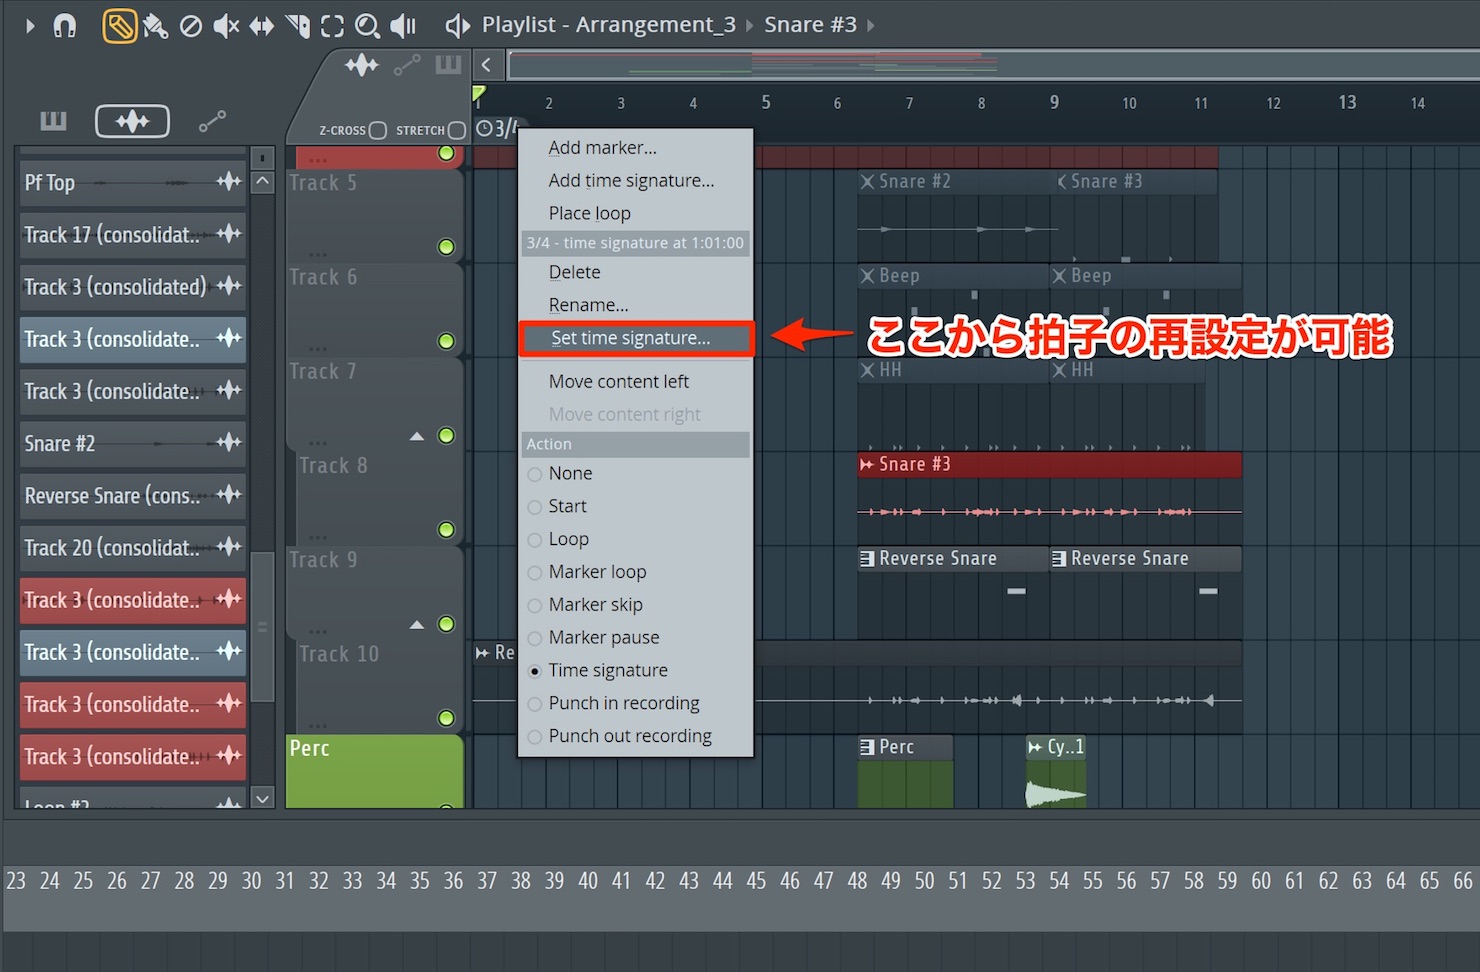Toggle the magnet snap tool
Screen dimensions: 1480x972
[65, 26]
